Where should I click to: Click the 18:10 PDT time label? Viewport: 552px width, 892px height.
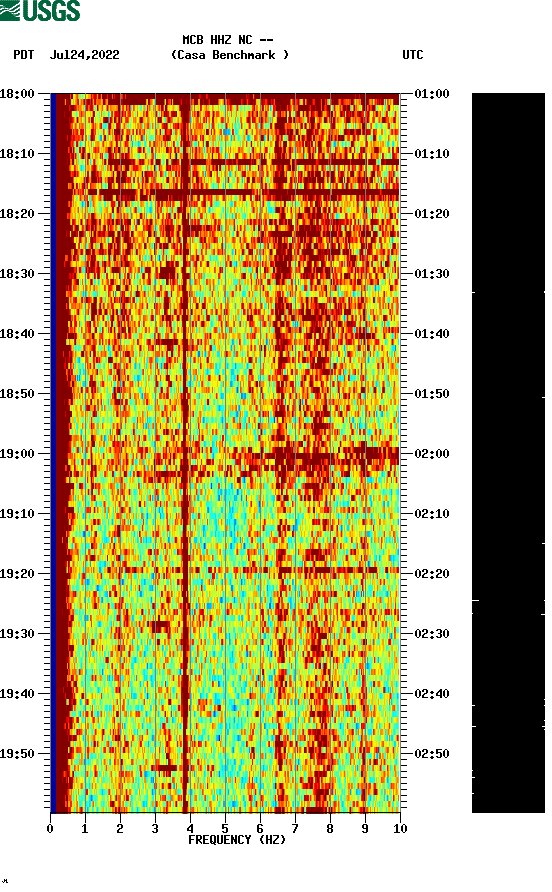pyautogui.click(x=17, y=154)
